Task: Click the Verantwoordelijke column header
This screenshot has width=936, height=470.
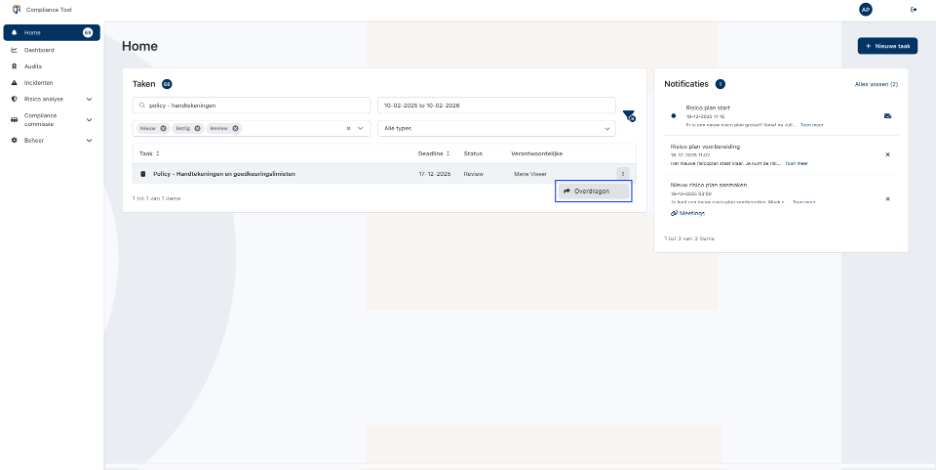Action: [x=537, y=153]
